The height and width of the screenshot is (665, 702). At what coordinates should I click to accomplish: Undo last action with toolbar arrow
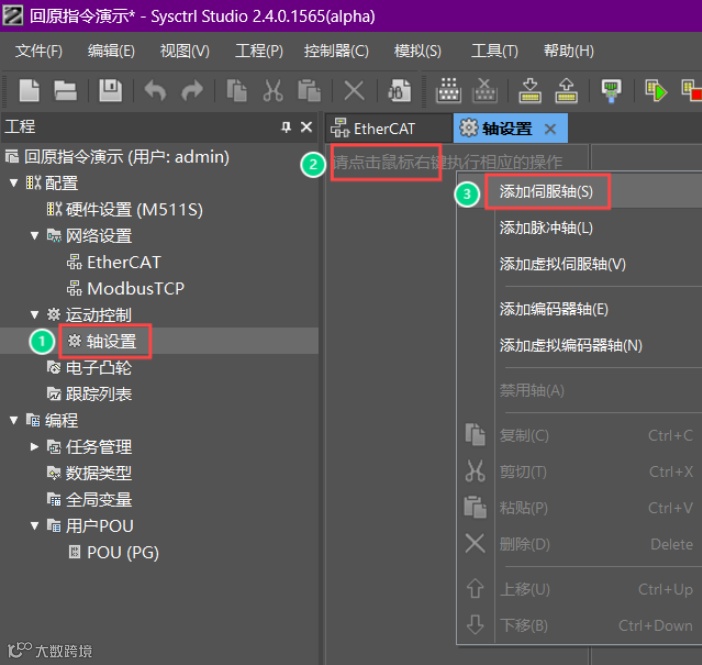pos(155,90)
